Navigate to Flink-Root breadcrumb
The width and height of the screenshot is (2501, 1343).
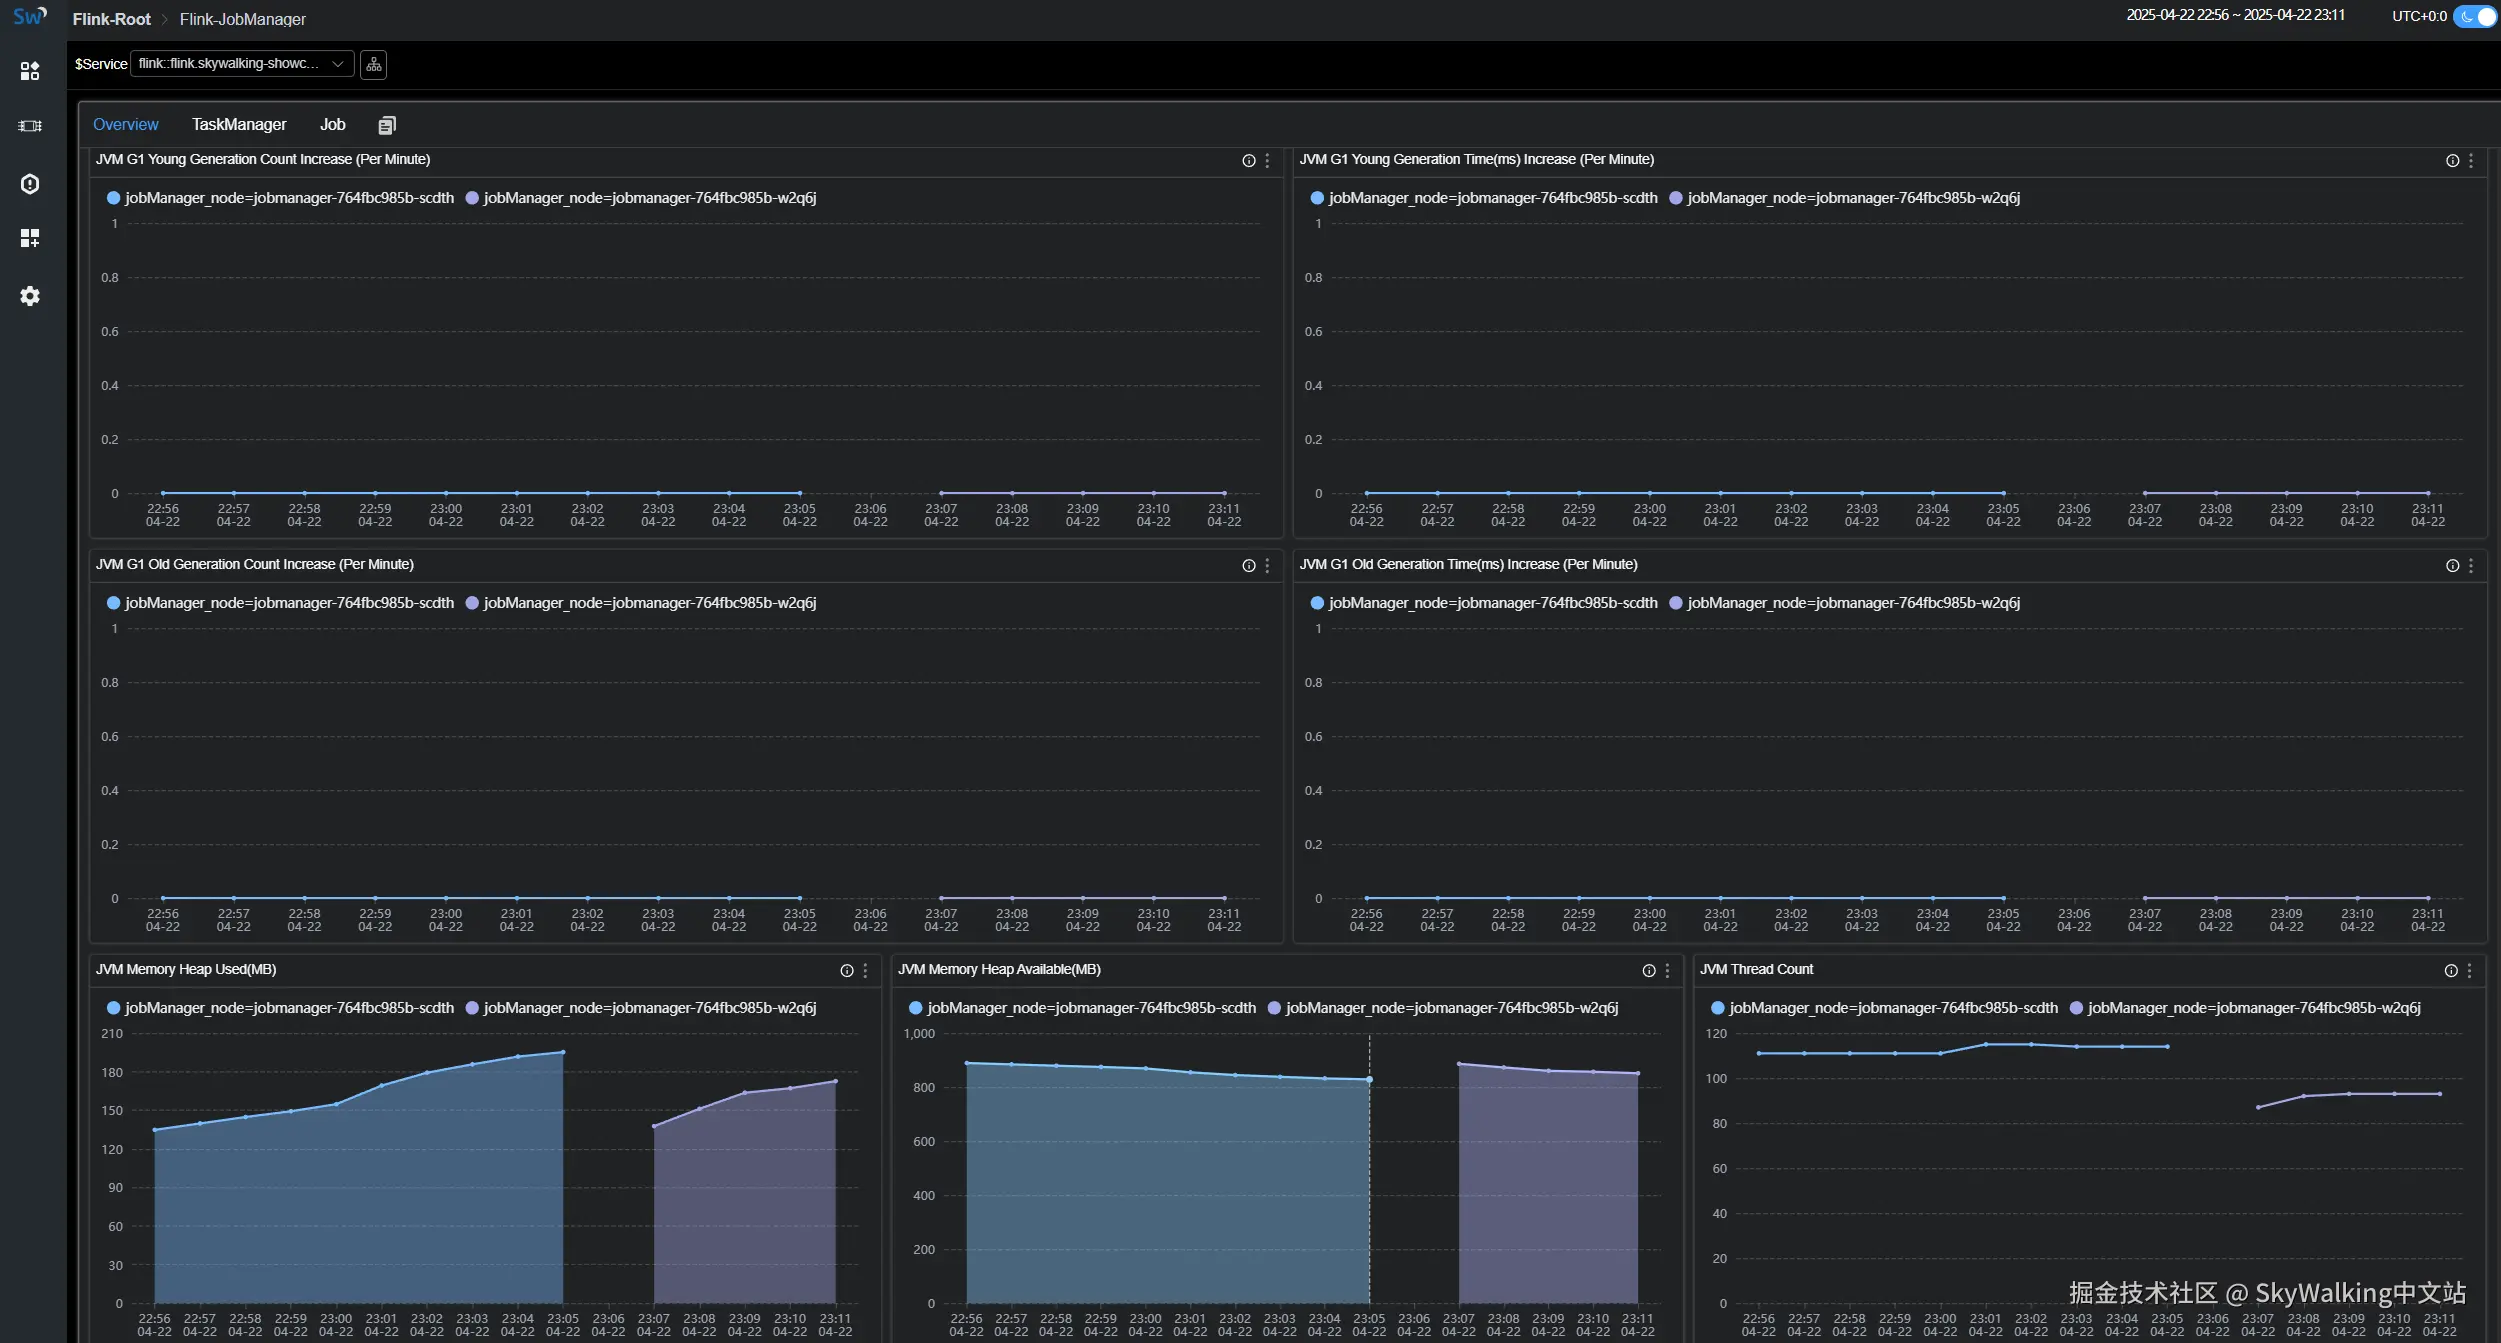coord(111,19)
